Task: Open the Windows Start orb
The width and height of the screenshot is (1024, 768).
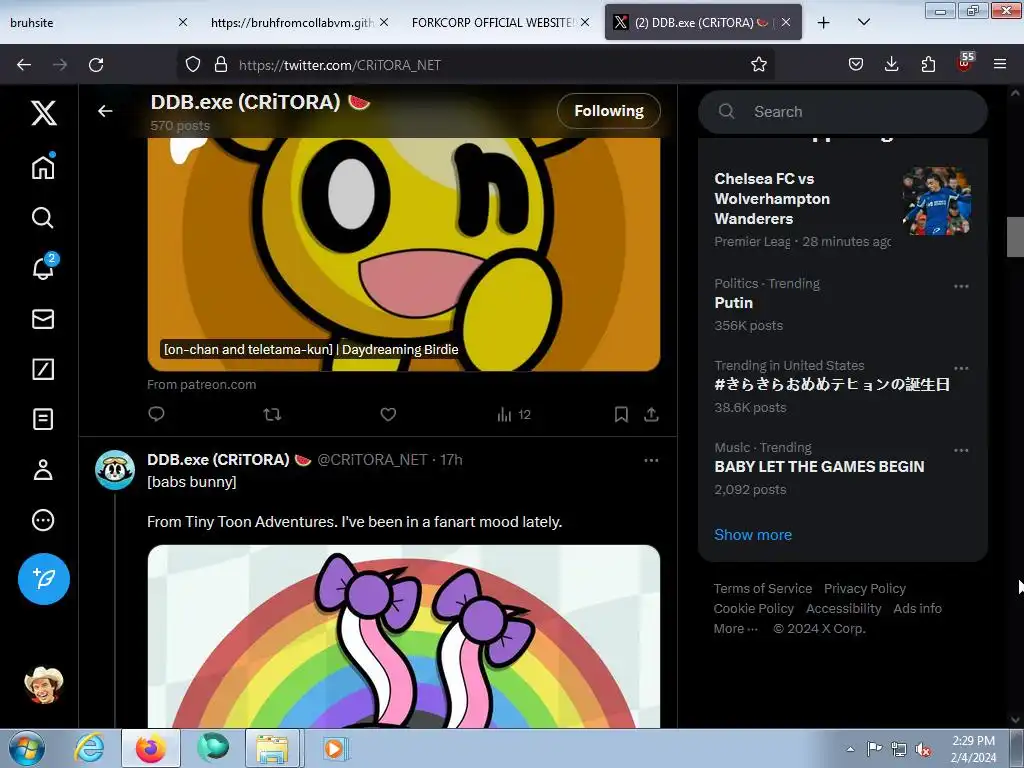Action: coord(27,748)
